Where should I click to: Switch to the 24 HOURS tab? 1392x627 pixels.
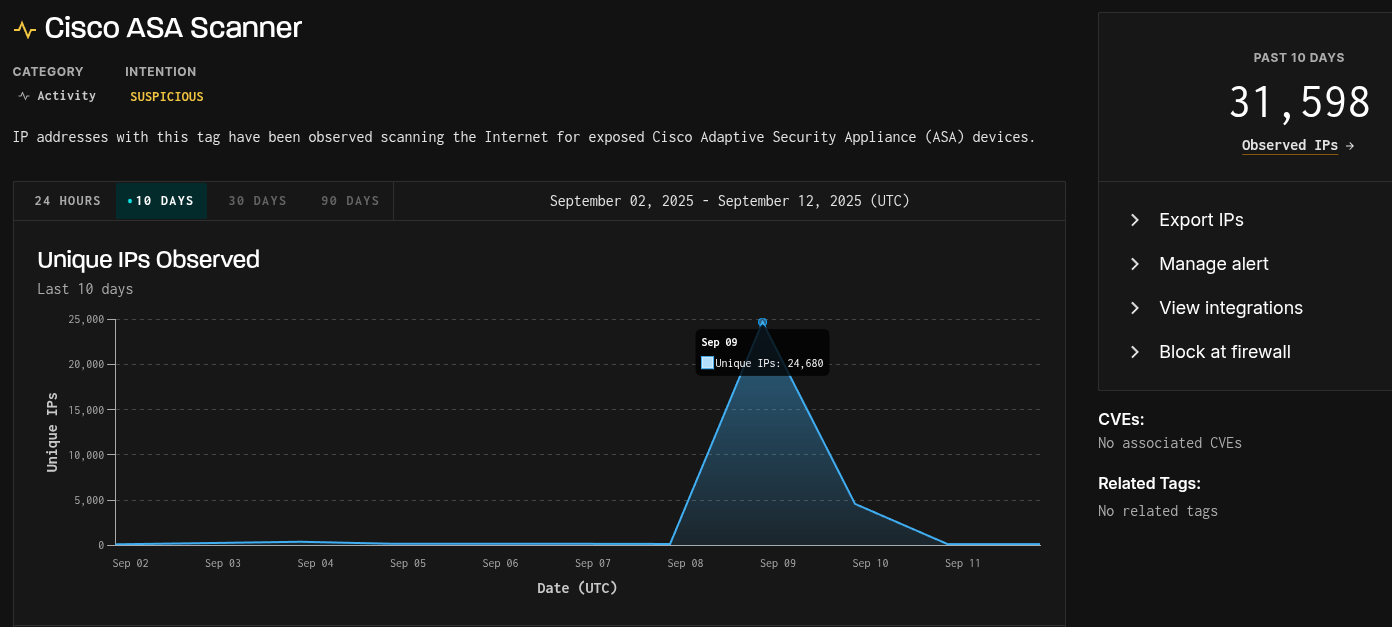[66, 200]
